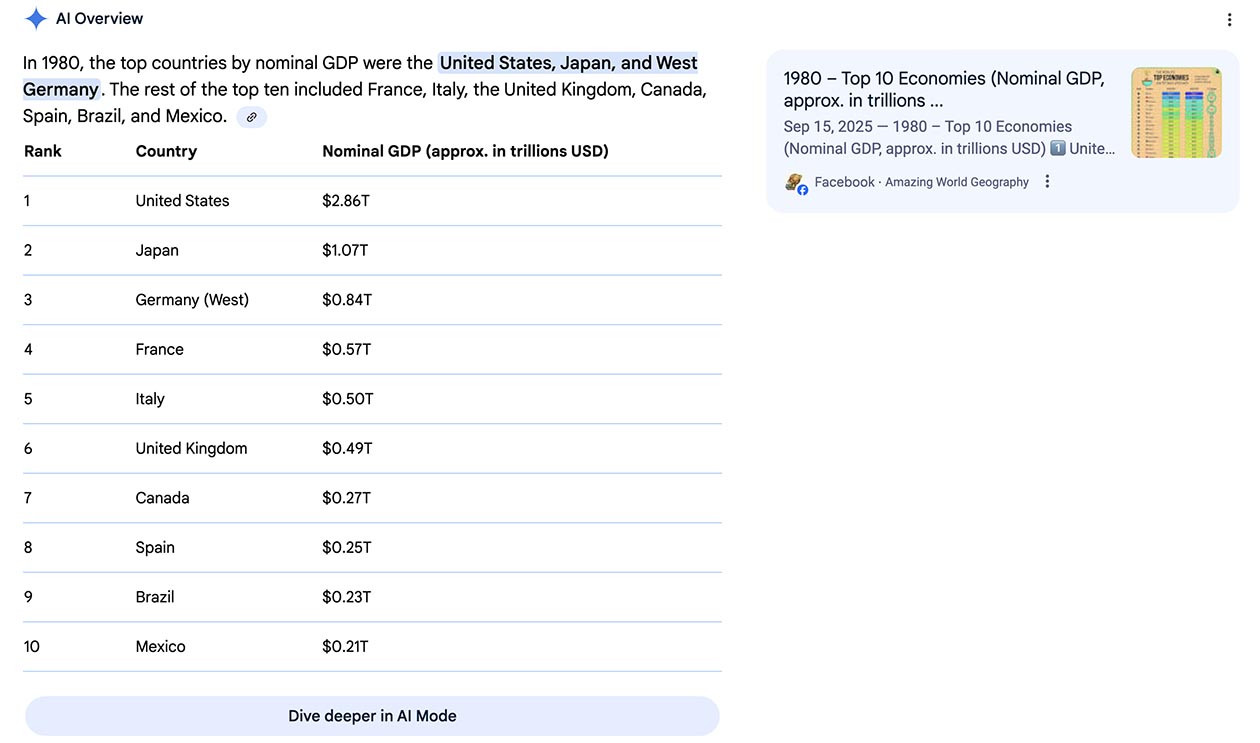The width and height of the screenshot is (1260, 743).
Task: Open the '1980 – Top 10 Economies' result title
Action: (x=944, y=89)
